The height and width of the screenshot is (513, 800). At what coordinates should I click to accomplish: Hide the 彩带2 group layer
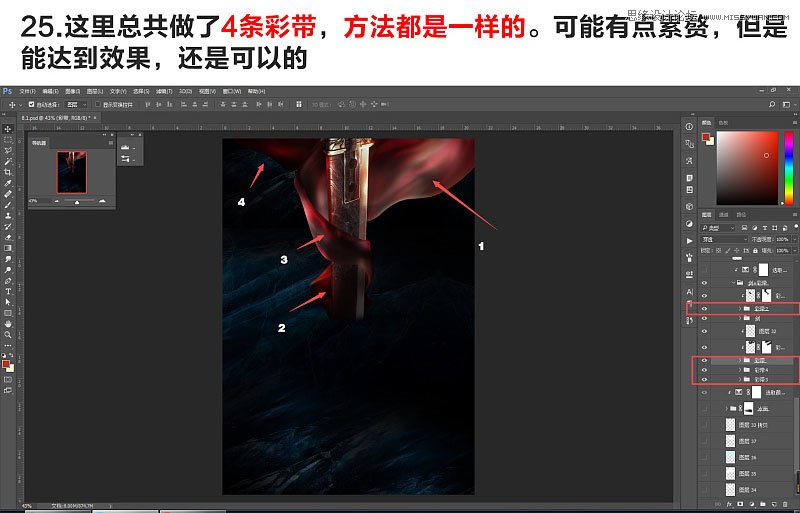705,308
